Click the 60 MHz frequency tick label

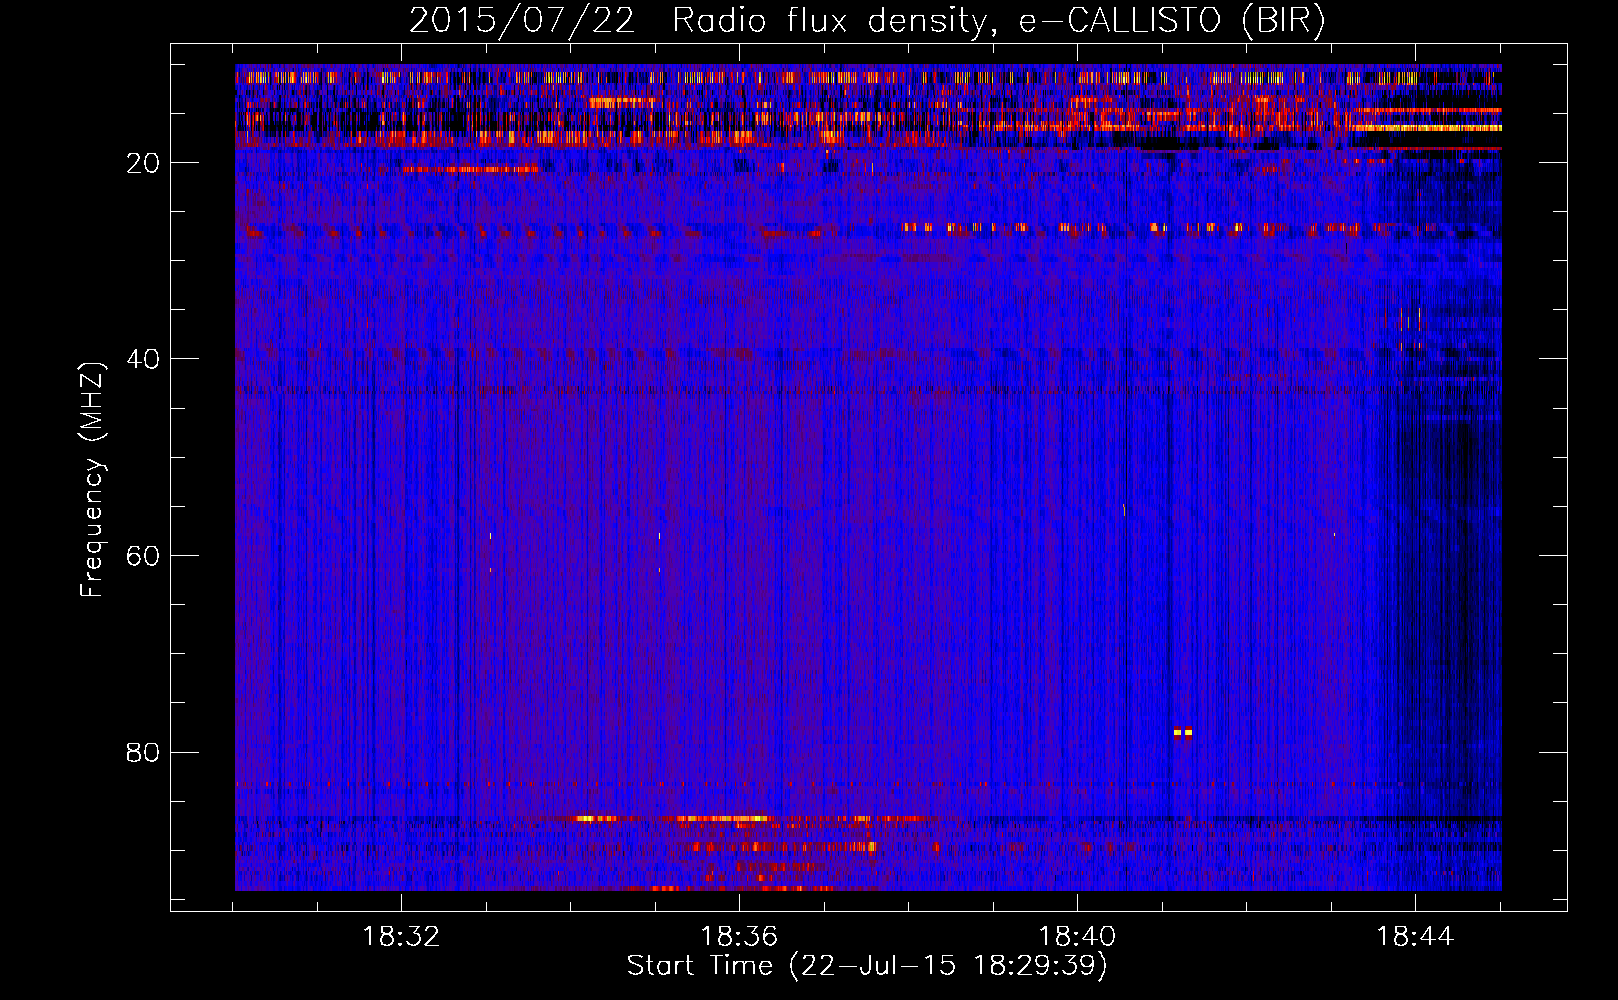(143, 556)
